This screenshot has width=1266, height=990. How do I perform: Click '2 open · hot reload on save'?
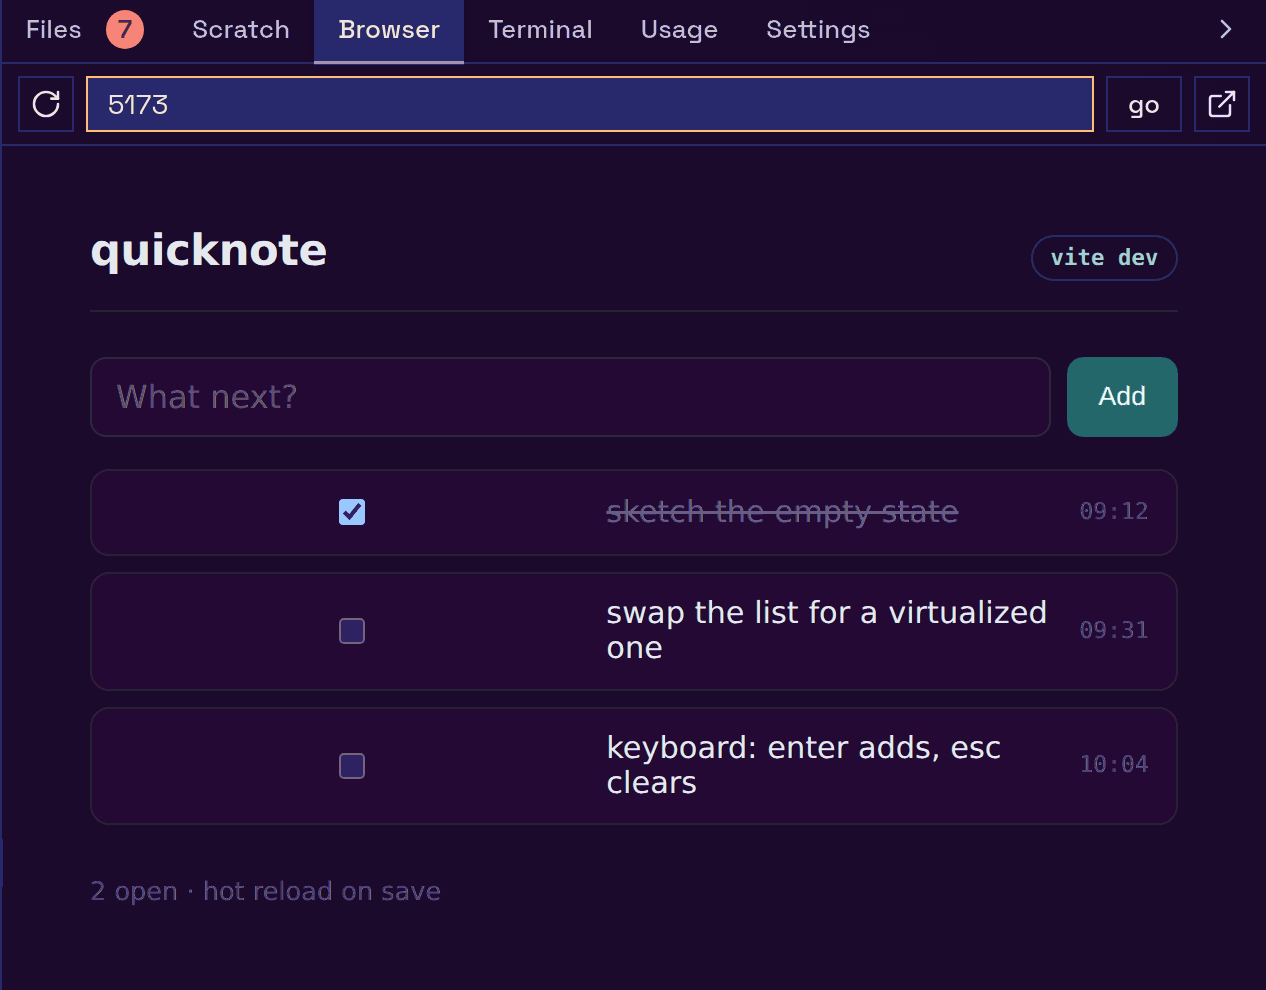pyautogui.click(x=266, y=891)
